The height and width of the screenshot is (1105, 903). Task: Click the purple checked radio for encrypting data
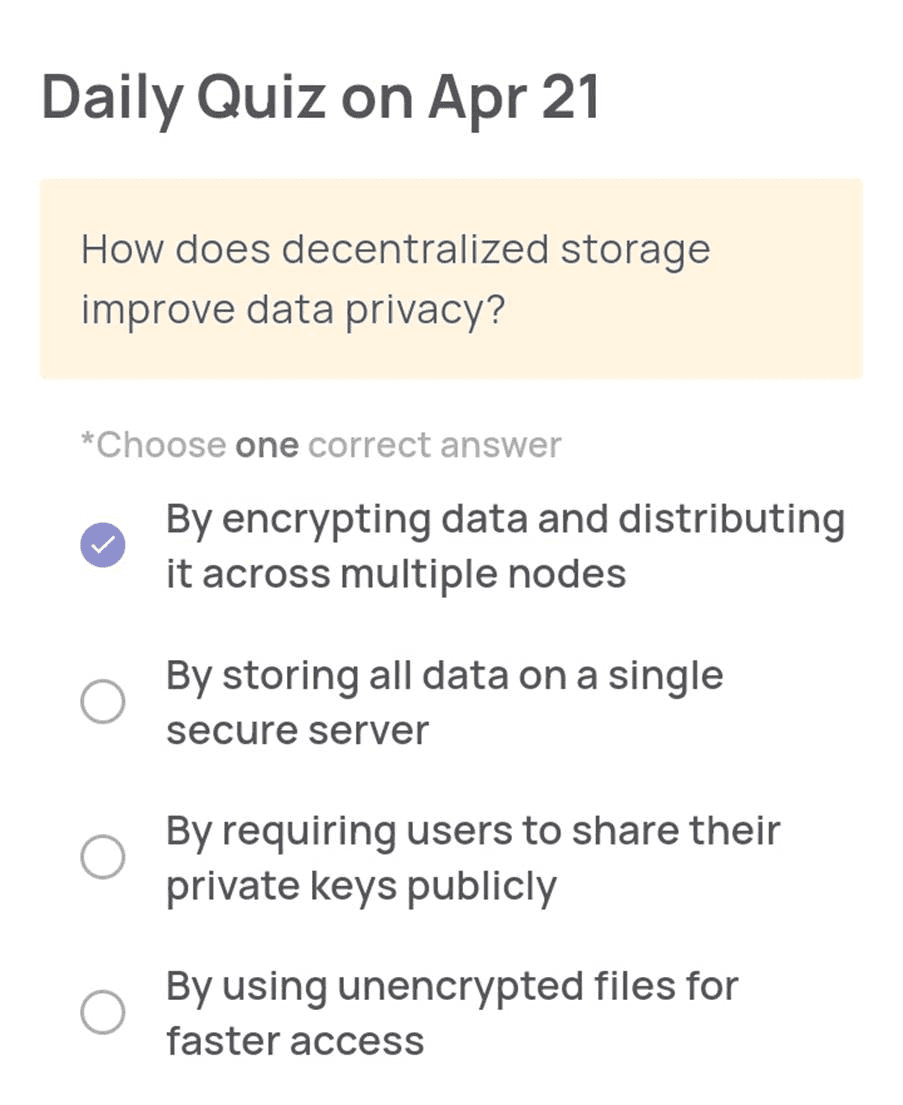(103, 545)
